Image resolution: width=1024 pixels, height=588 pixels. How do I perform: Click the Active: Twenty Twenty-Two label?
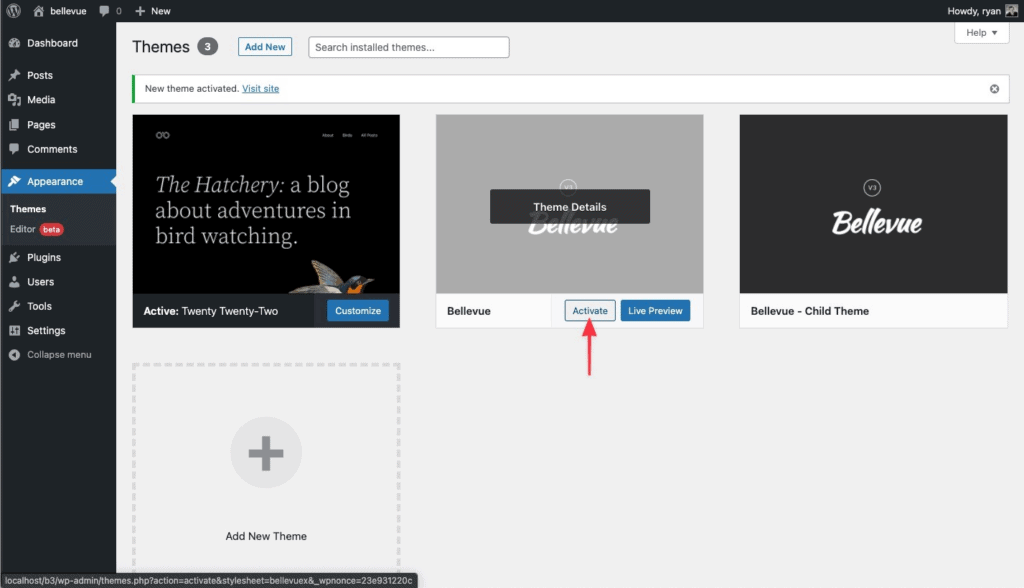211,311
